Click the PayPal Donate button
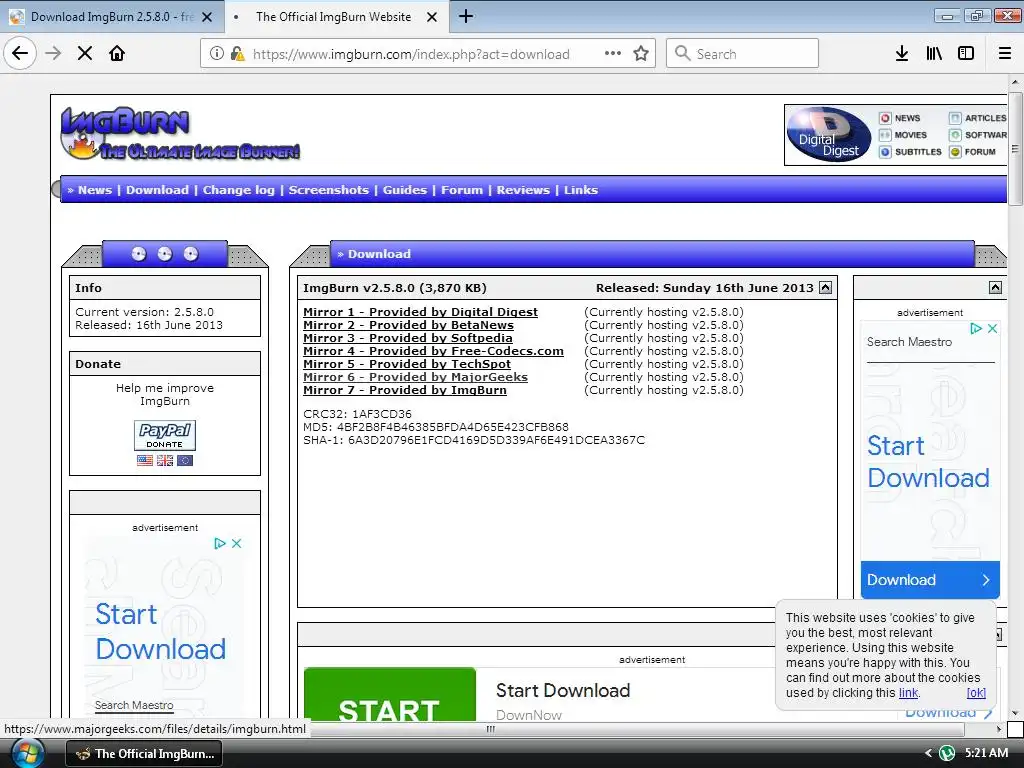 (165, 436)
